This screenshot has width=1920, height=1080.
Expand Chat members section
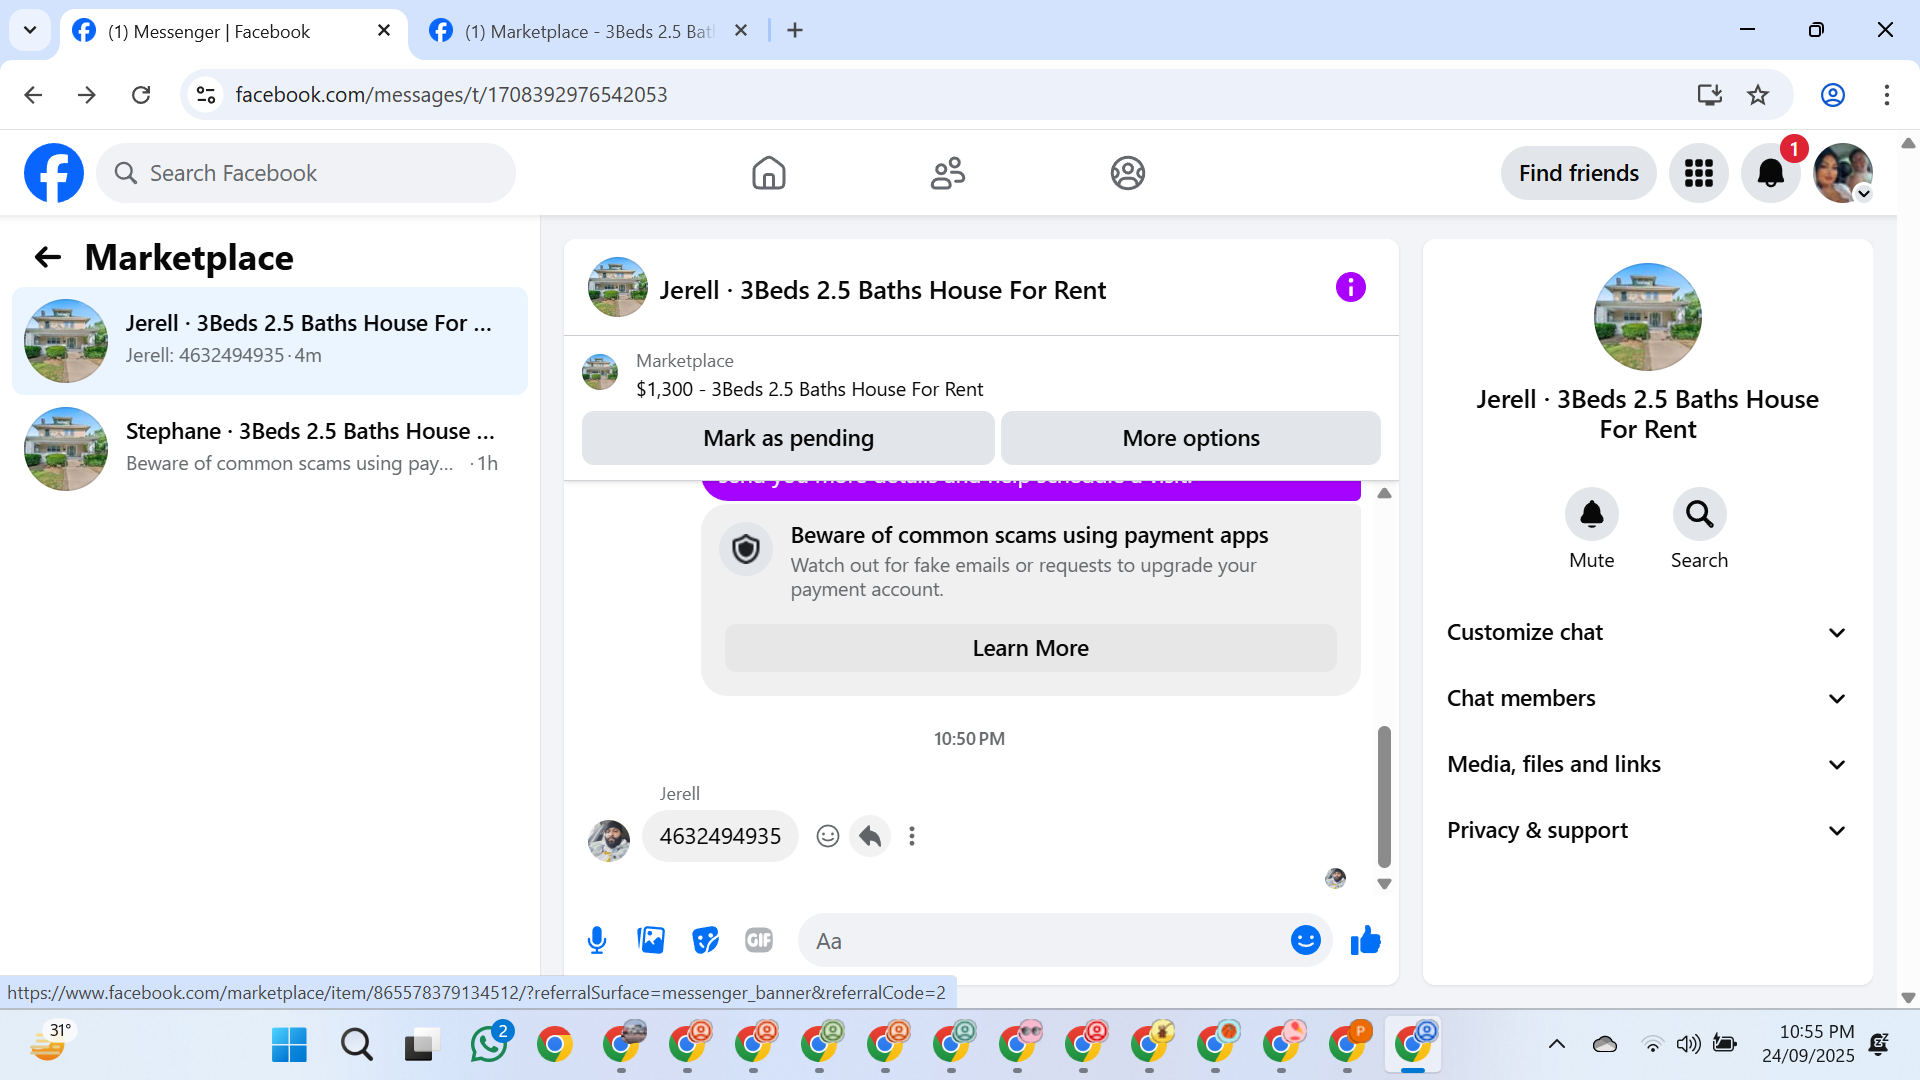pyautogui.click(x=1647, y=698)
